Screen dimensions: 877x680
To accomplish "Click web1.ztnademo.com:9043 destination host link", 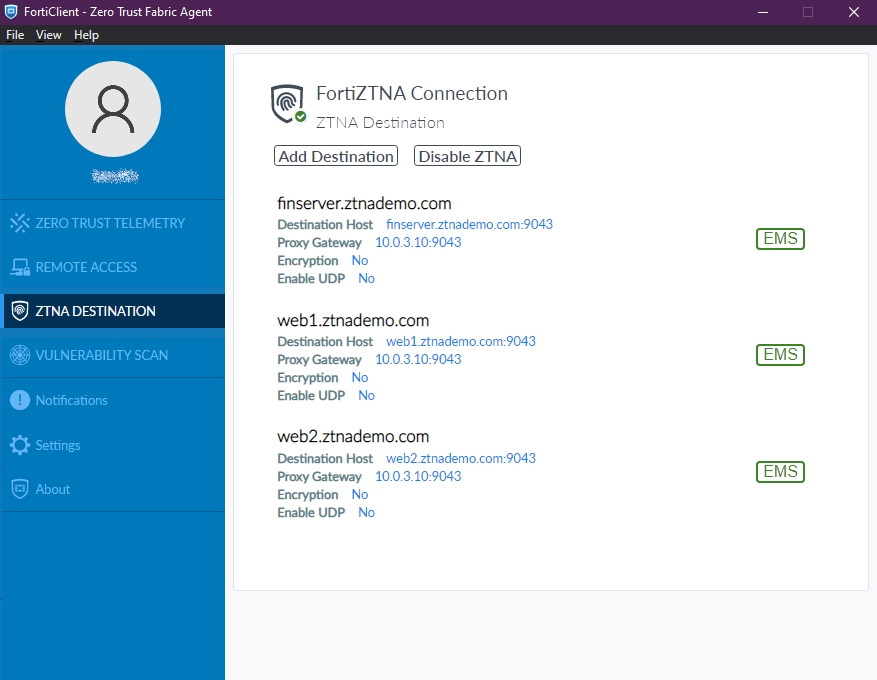I will pyautogui.click(x=461, y=341).
